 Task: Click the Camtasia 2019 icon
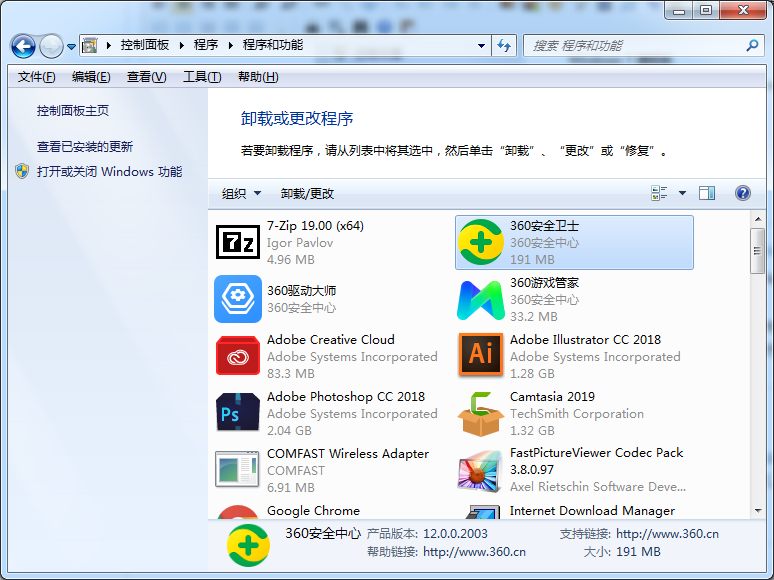coord(480,413)
